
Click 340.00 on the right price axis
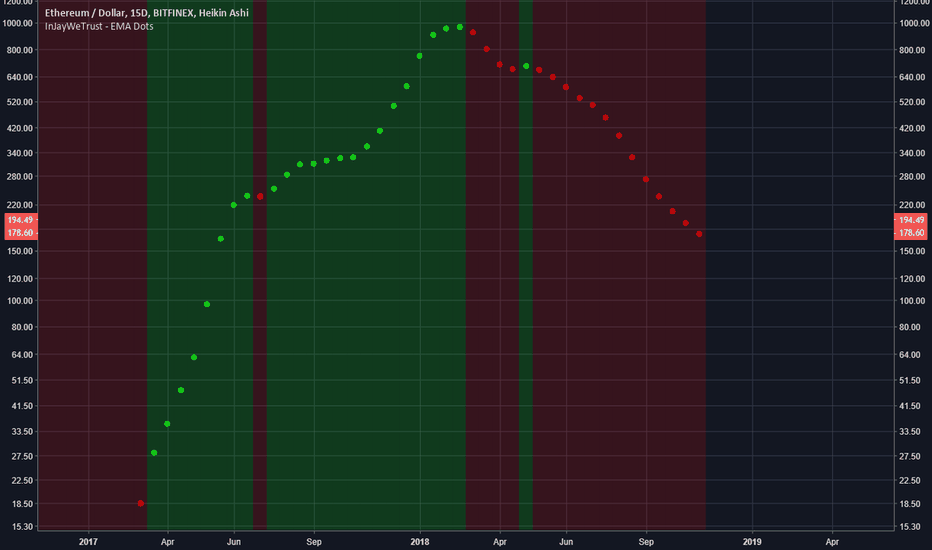point(912,153)
